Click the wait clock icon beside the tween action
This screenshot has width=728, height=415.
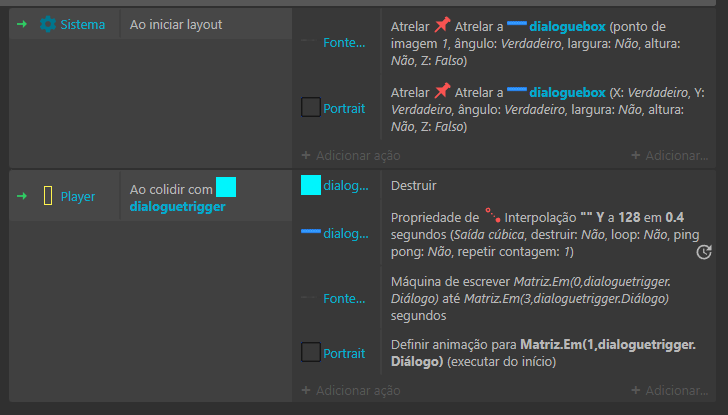703,252
